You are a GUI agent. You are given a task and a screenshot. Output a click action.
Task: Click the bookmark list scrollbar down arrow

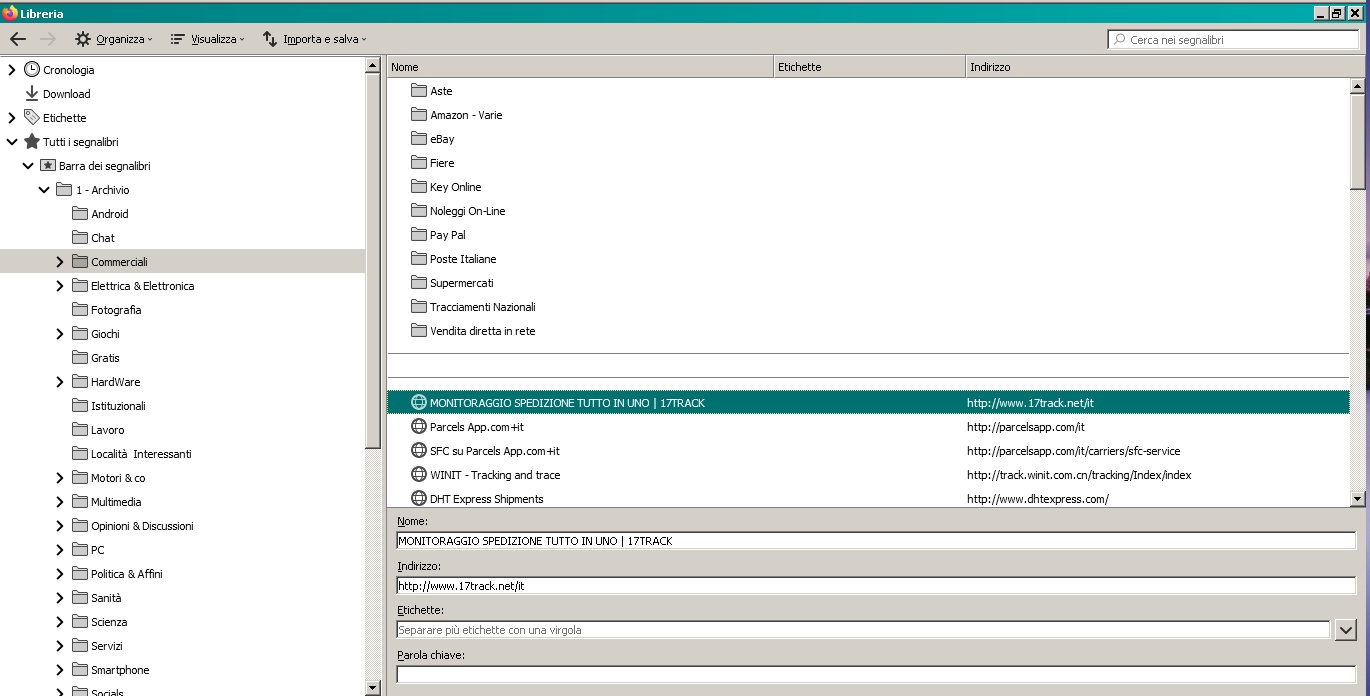(x=1357, y=498)
